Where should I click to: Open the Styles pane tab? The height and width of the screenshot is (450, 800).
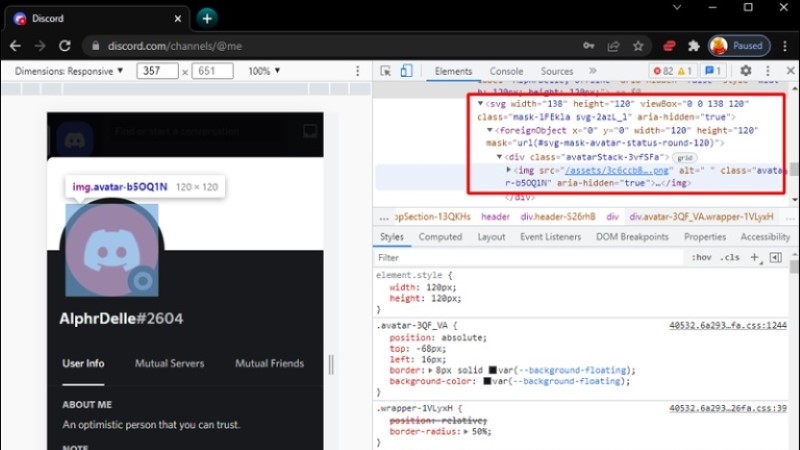click(x=392, y=237)
